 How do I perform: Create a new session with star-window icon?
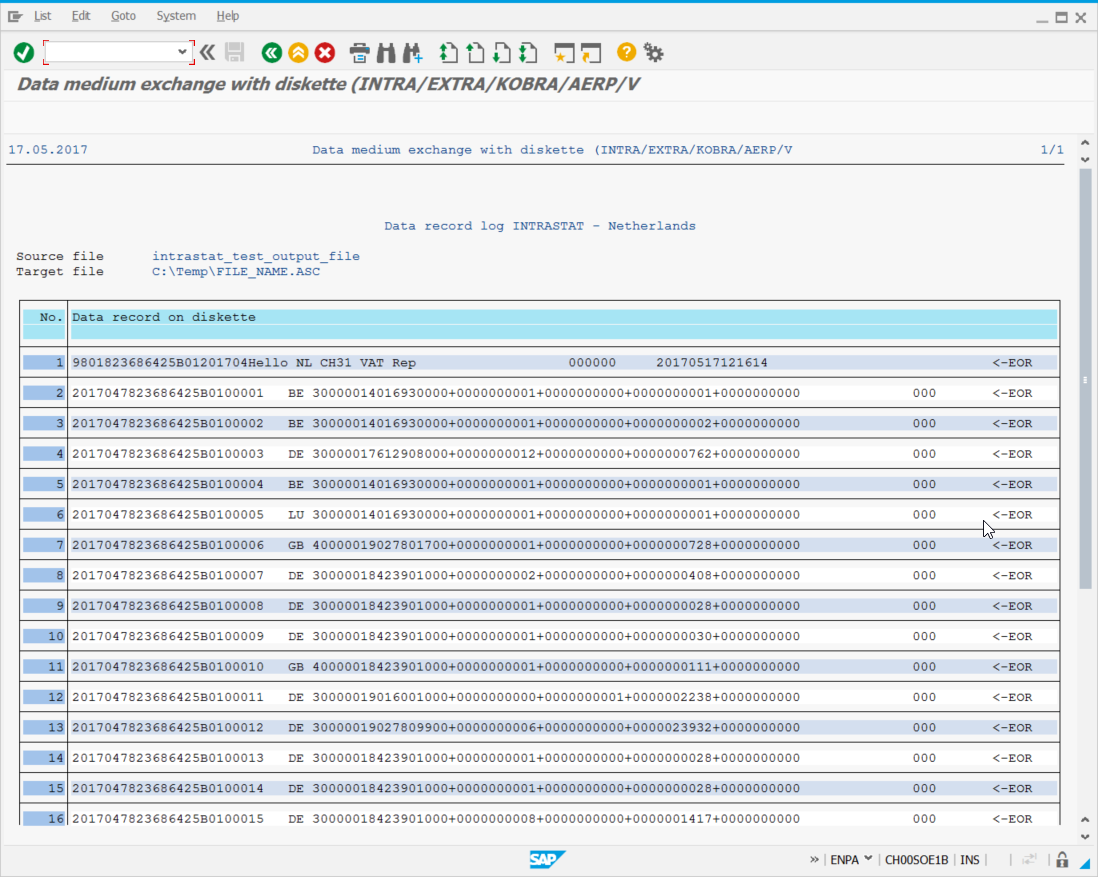[564, 53]
